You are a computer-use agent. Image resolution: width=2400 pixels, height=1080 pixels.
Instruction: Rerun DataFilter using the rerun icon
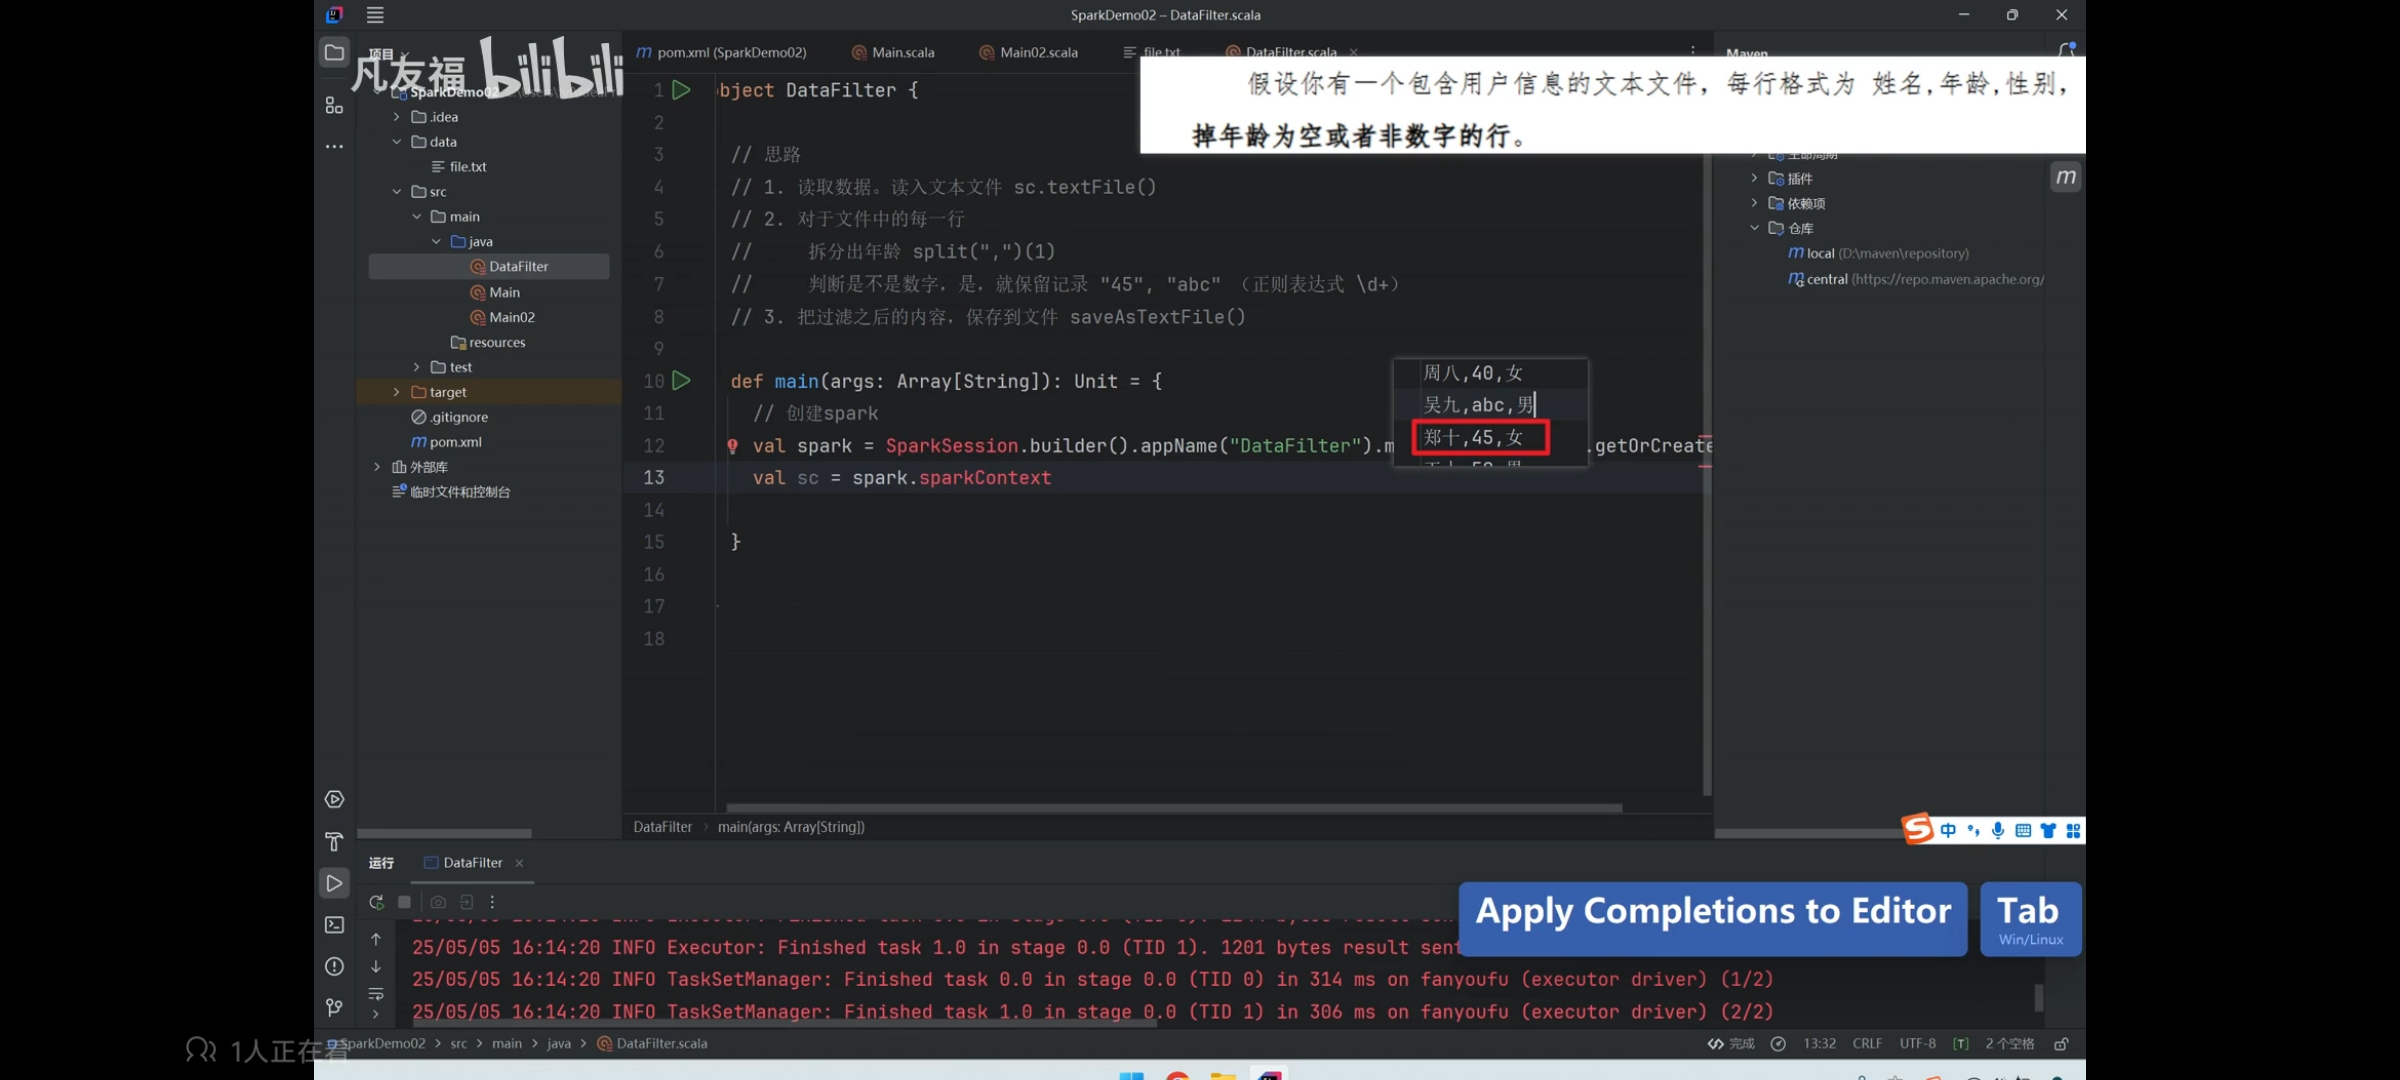click(x=376, y=902)
